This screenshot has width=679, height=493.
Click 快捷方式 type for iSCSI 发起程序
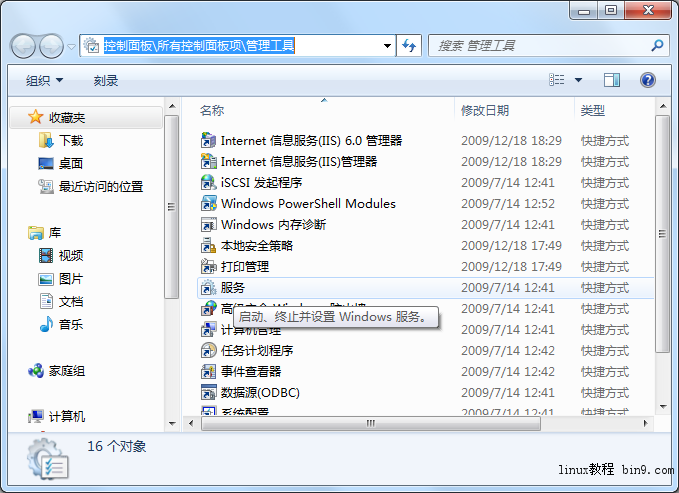[x=605, y=183]
